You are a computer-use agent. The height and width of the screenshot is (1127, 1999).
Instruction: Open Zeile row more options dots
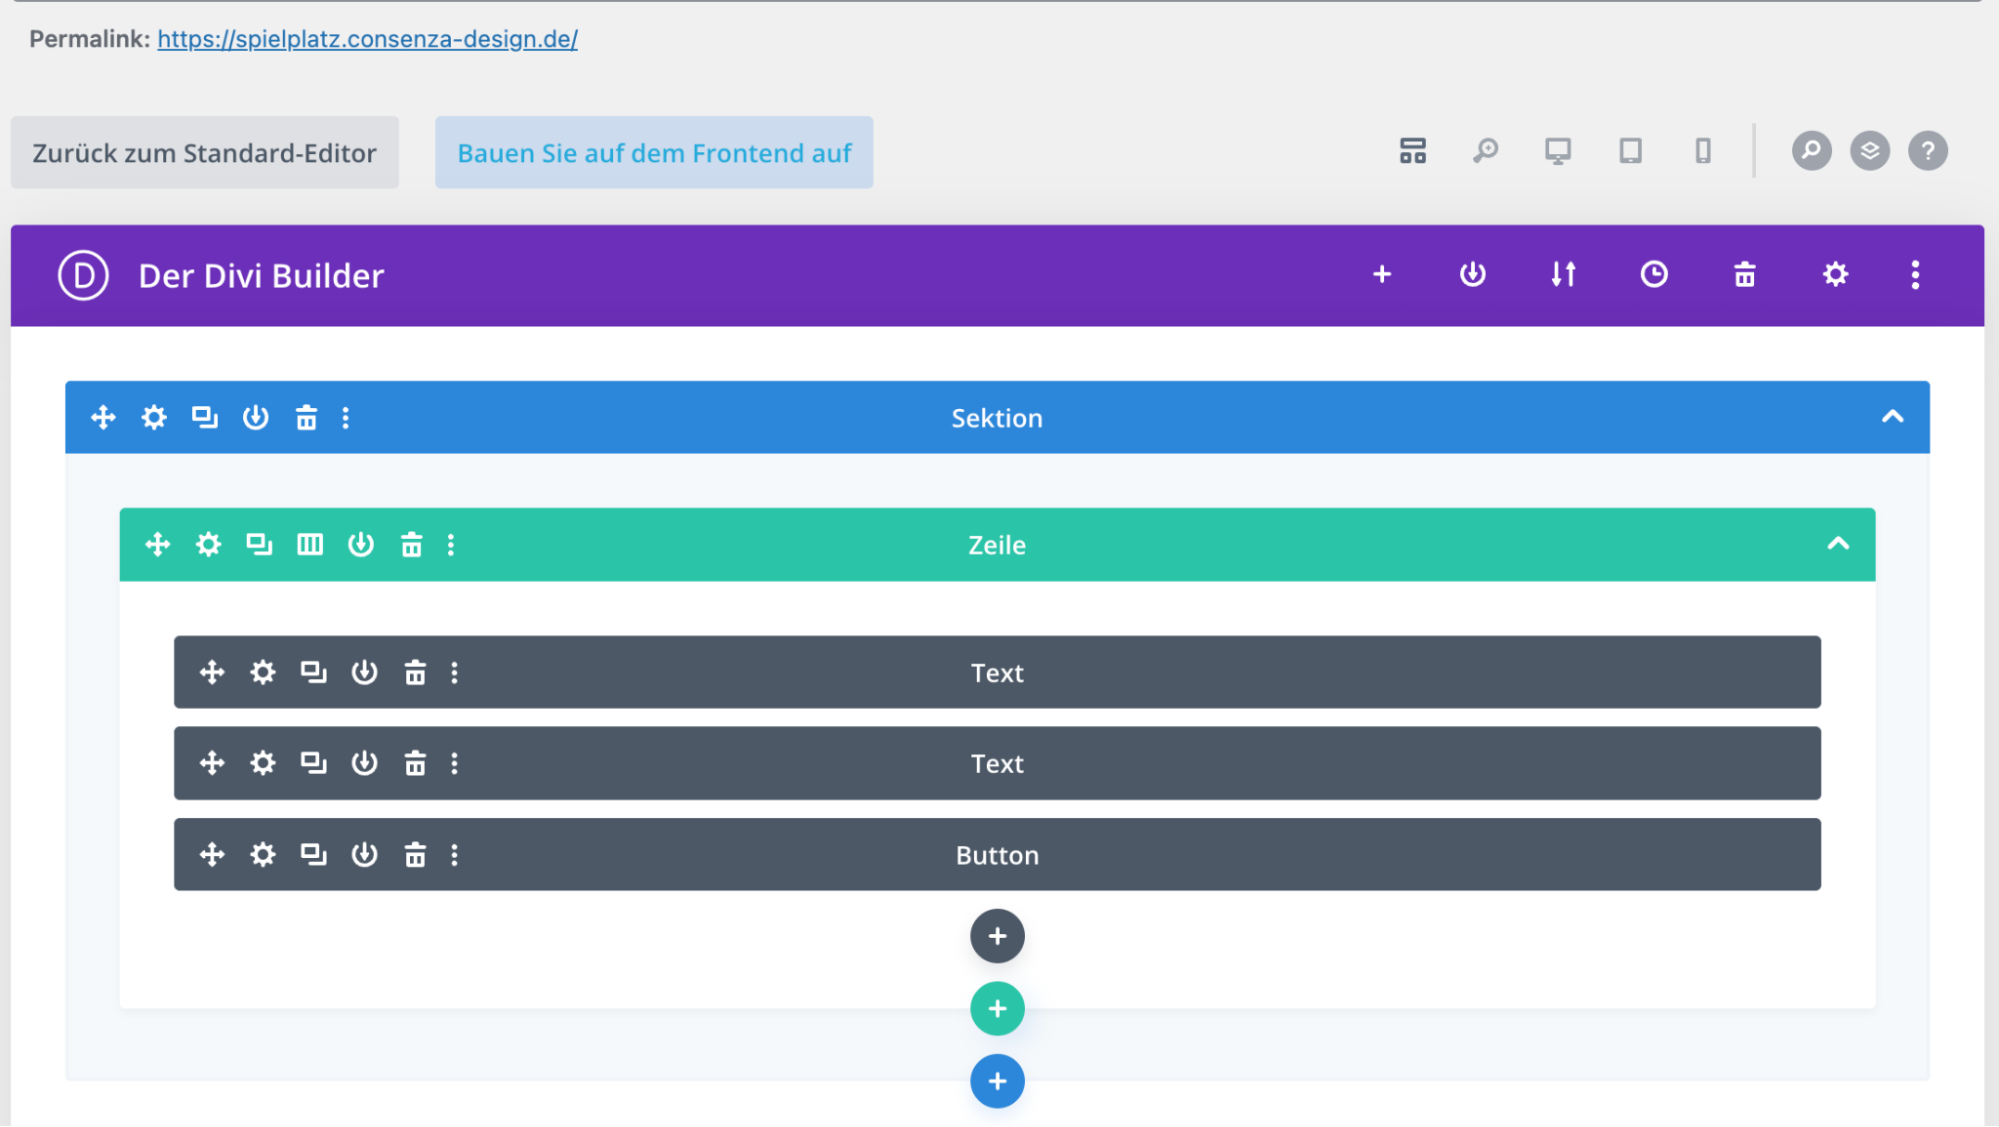(451, 544)
